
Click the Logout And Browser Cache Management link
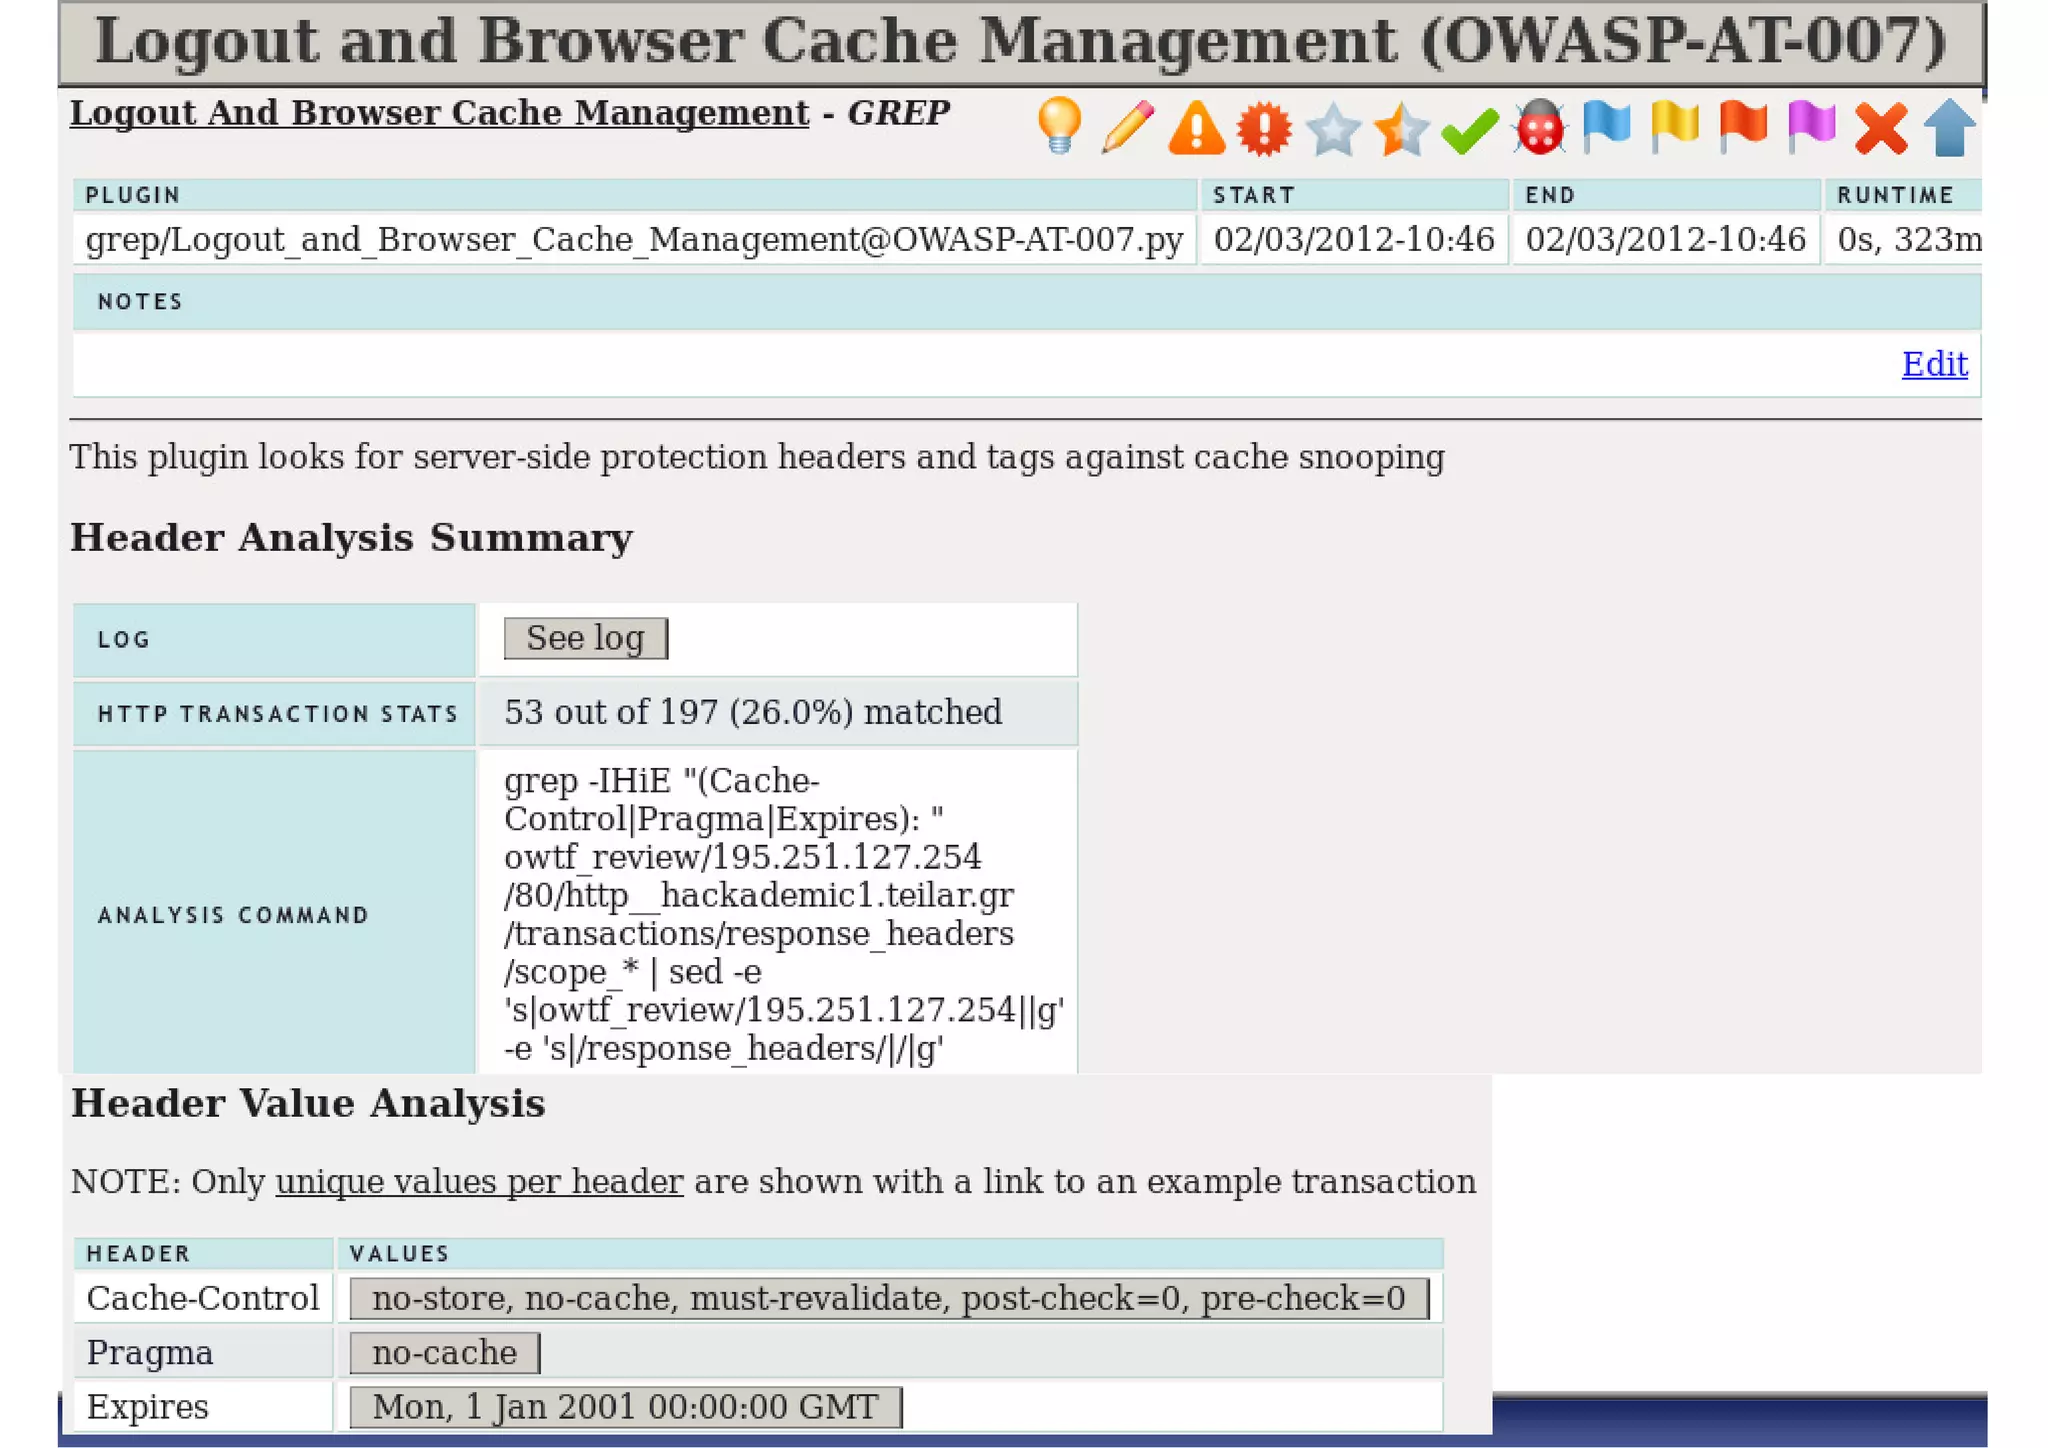pos(439,113)
